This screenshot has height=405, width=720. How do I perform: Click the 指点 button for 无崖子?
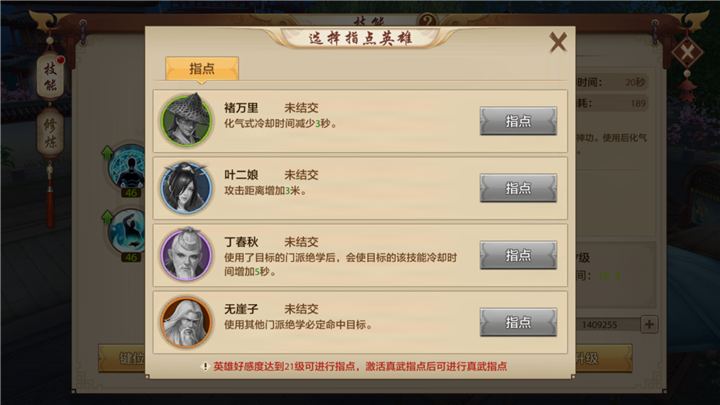pos(518,322)
